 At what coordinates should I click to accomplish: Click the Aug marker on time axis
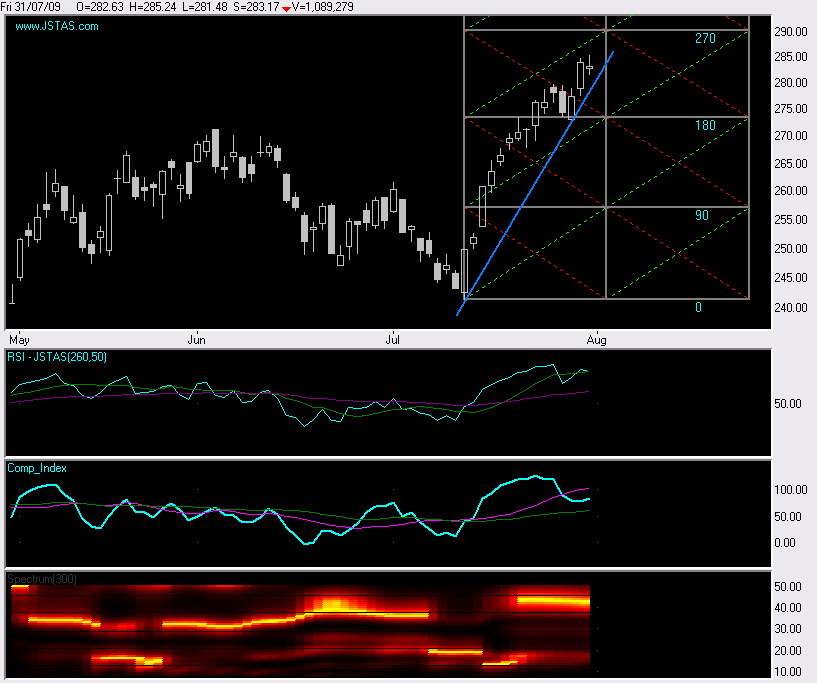pos(596,339)
